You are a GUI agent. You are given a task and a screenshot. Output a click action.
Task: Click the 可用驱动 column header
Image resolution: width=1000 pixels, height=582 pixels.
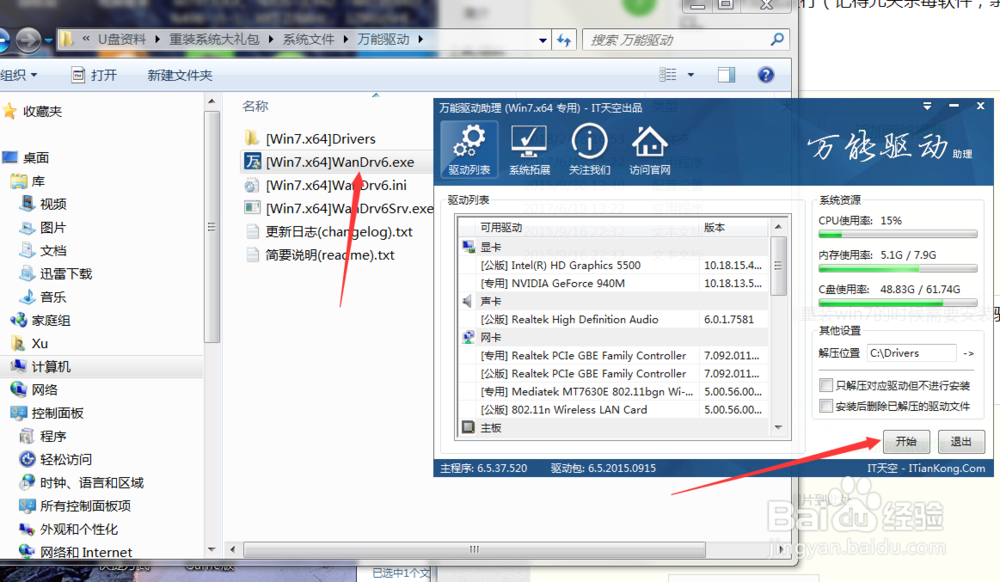pyautogui.click(x=501, y=228)
